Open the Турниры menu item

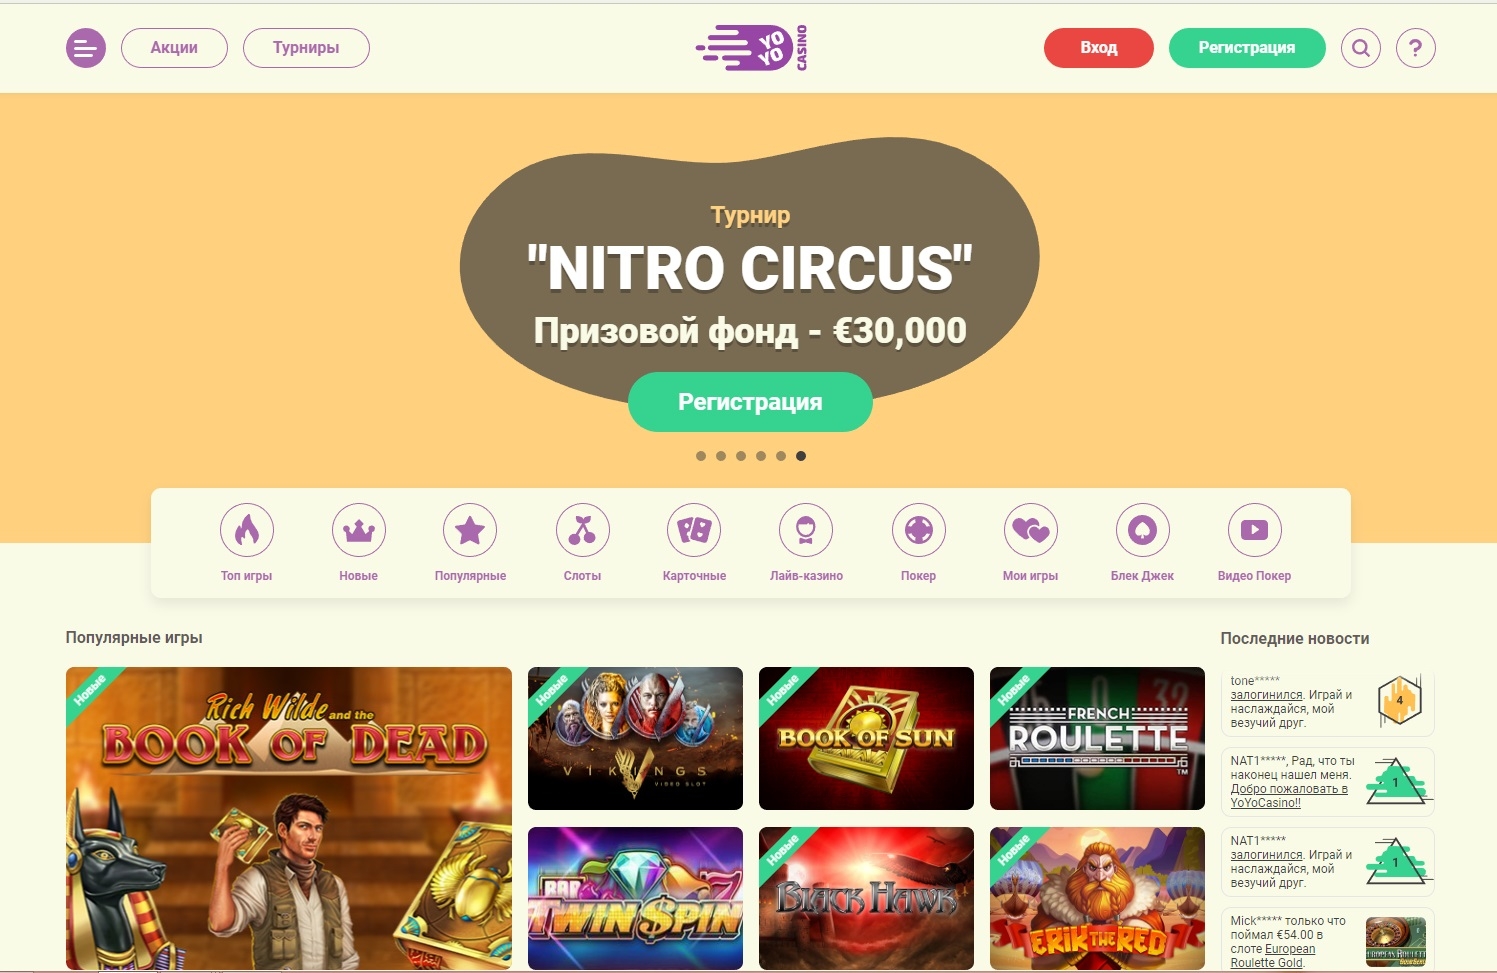point(306,48)
